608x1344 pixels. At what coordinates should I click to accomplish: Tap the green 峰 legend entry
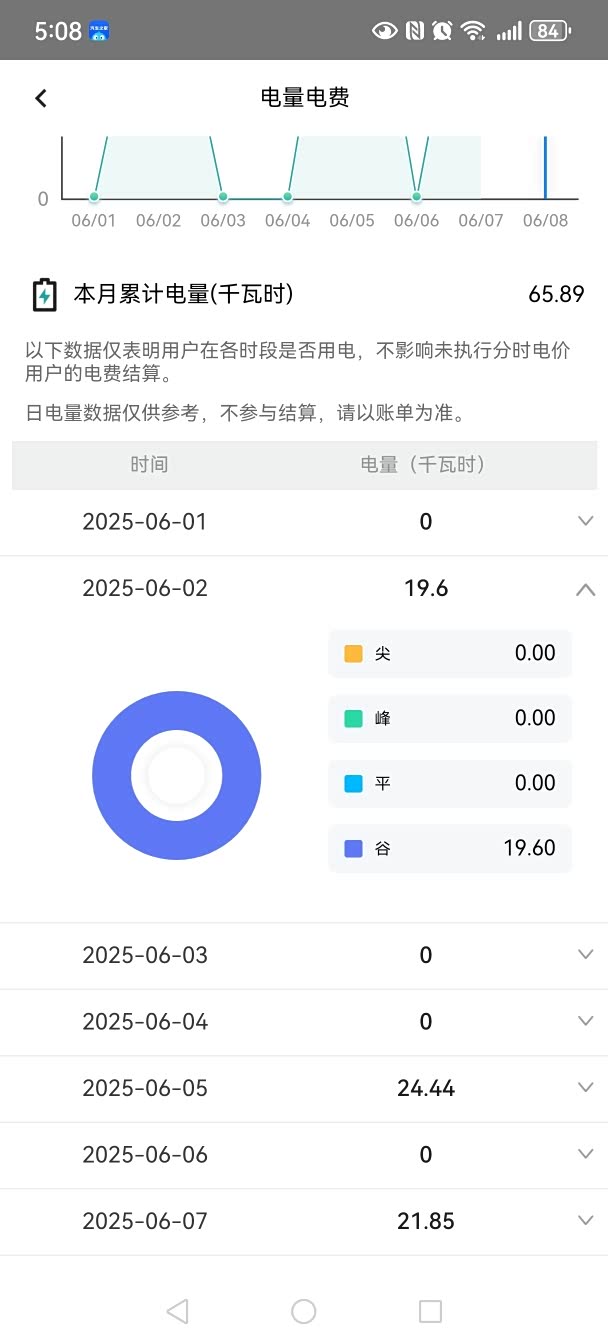pyautogui.click(x=450, y=718)
